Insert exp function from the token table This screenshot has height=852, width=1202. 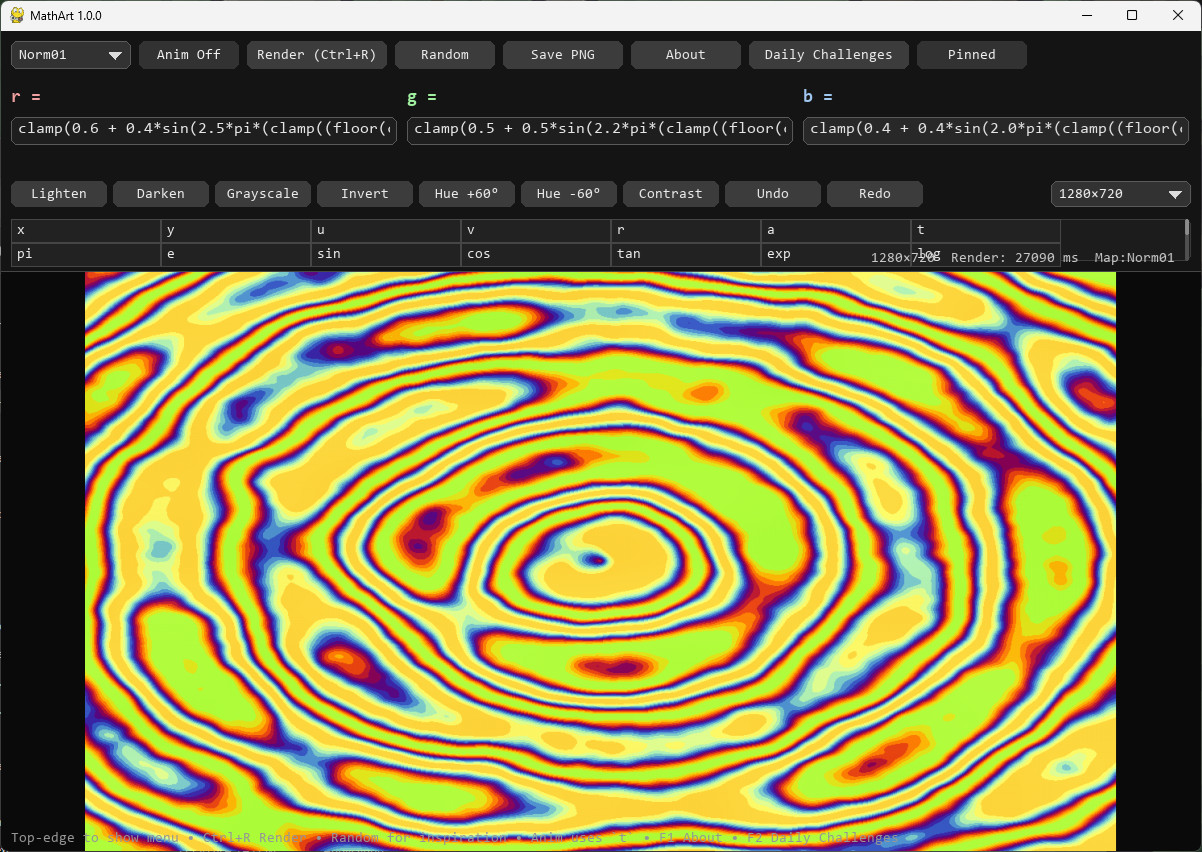(836, 255)
